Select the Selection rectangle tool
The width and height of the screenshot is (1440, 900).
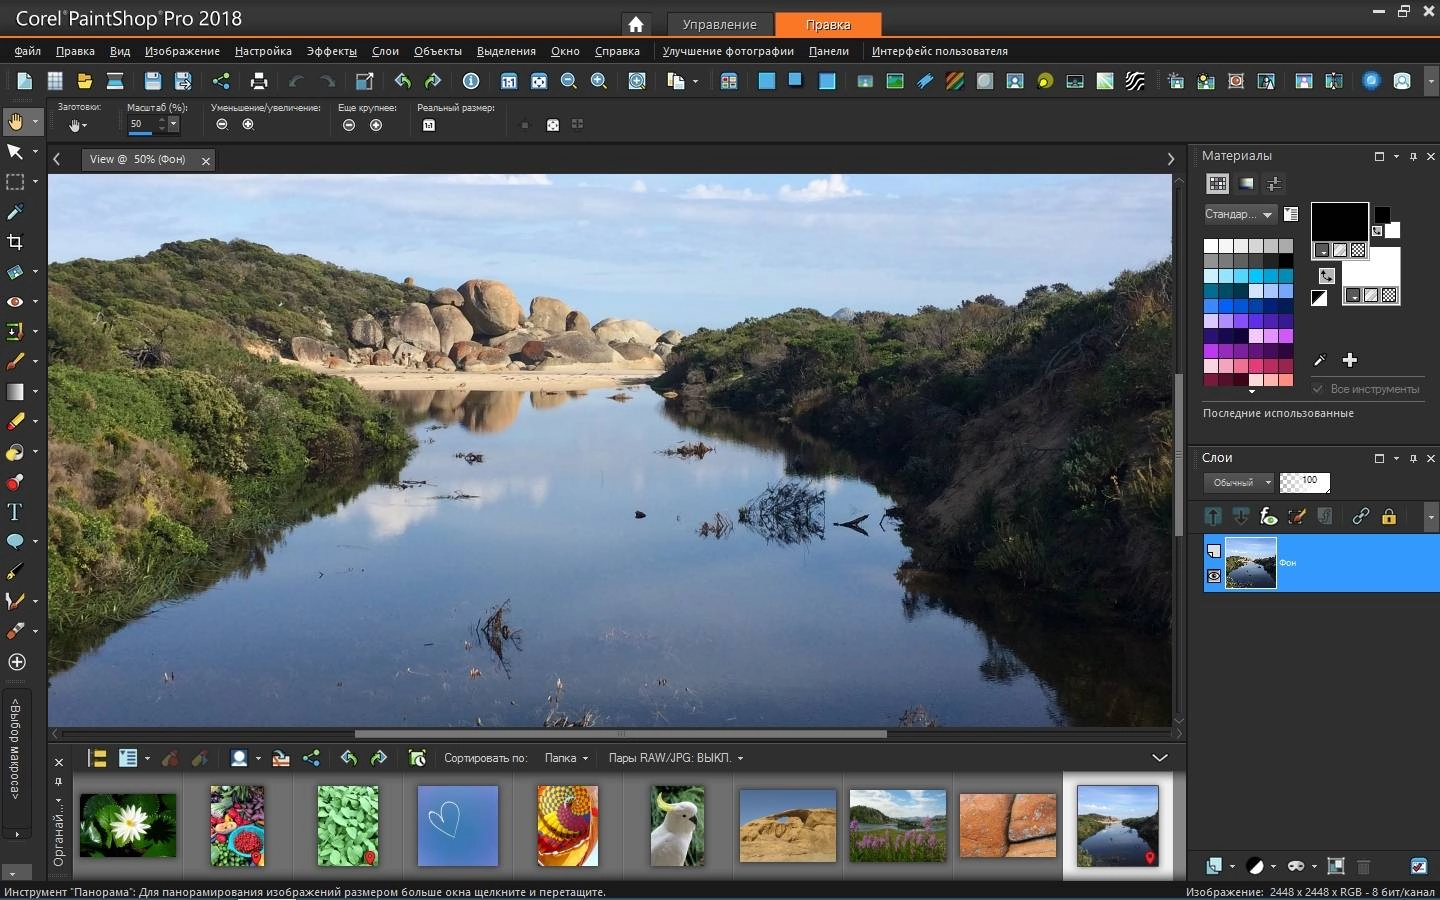(15, 182)
